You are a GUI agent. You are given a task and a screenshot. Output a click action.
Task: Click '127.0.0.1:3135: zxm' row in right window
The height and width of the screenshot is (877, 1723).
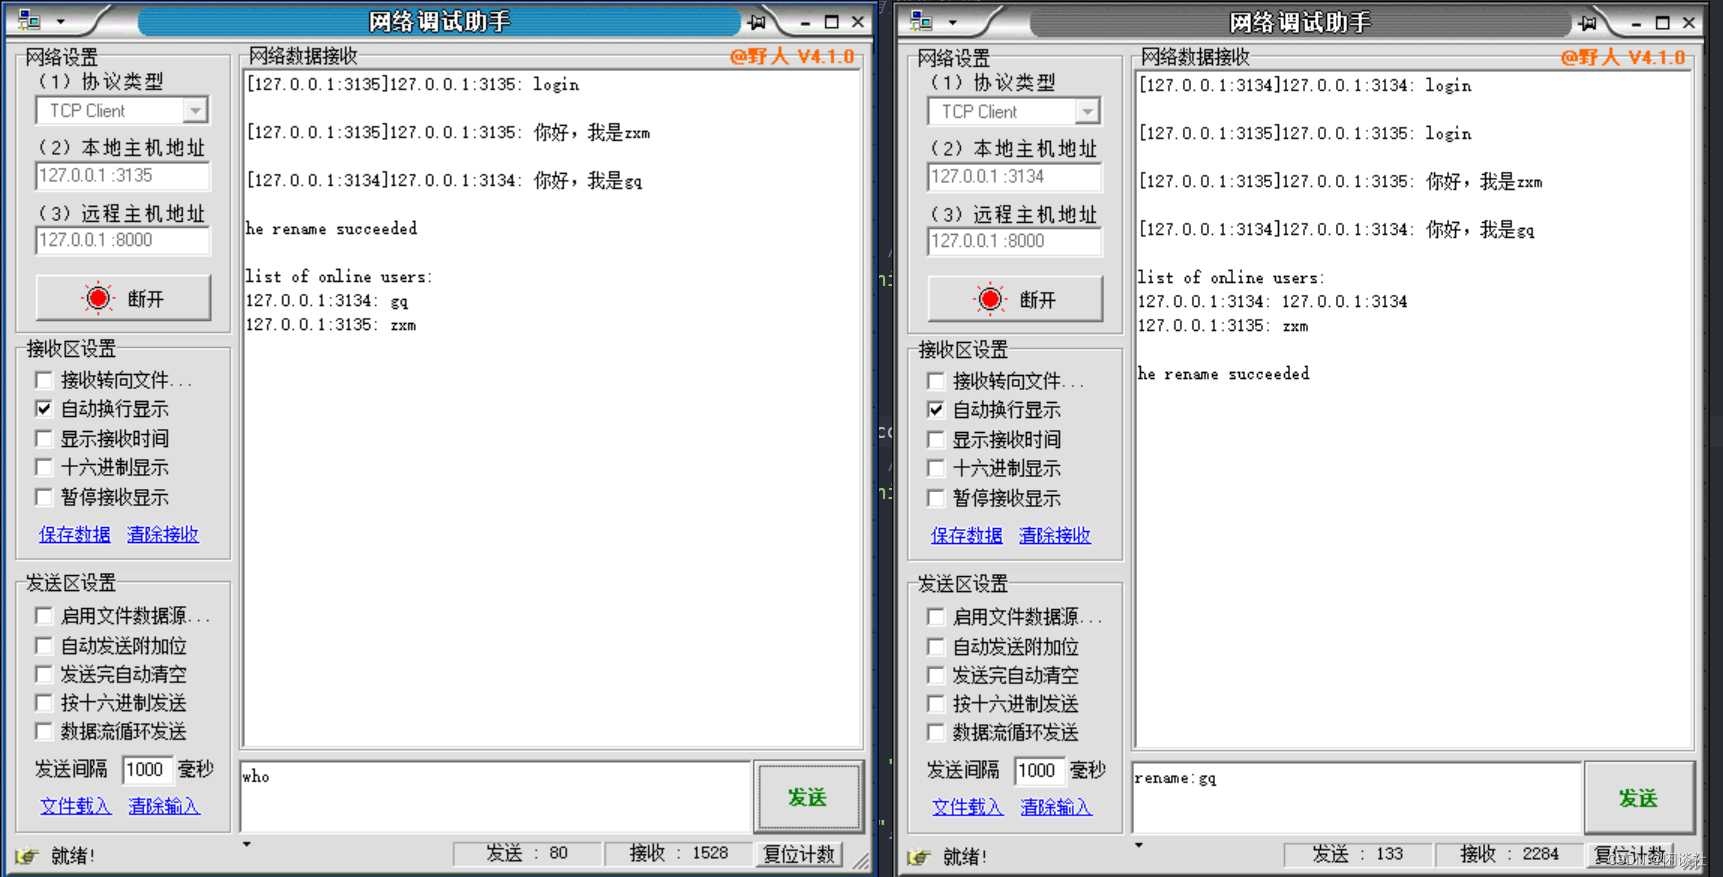pyautogui.click(x=1223, y=326)
